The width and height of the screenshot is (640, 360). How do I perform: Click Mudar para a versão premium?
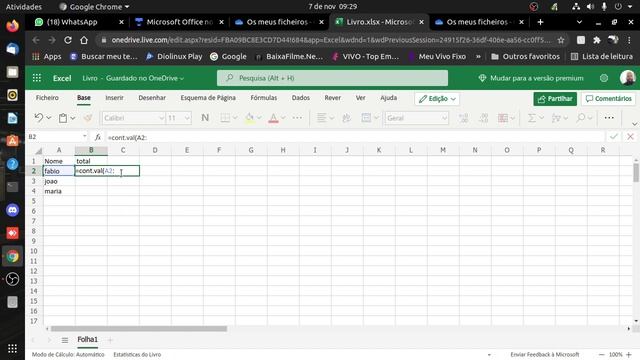(531, 78)
